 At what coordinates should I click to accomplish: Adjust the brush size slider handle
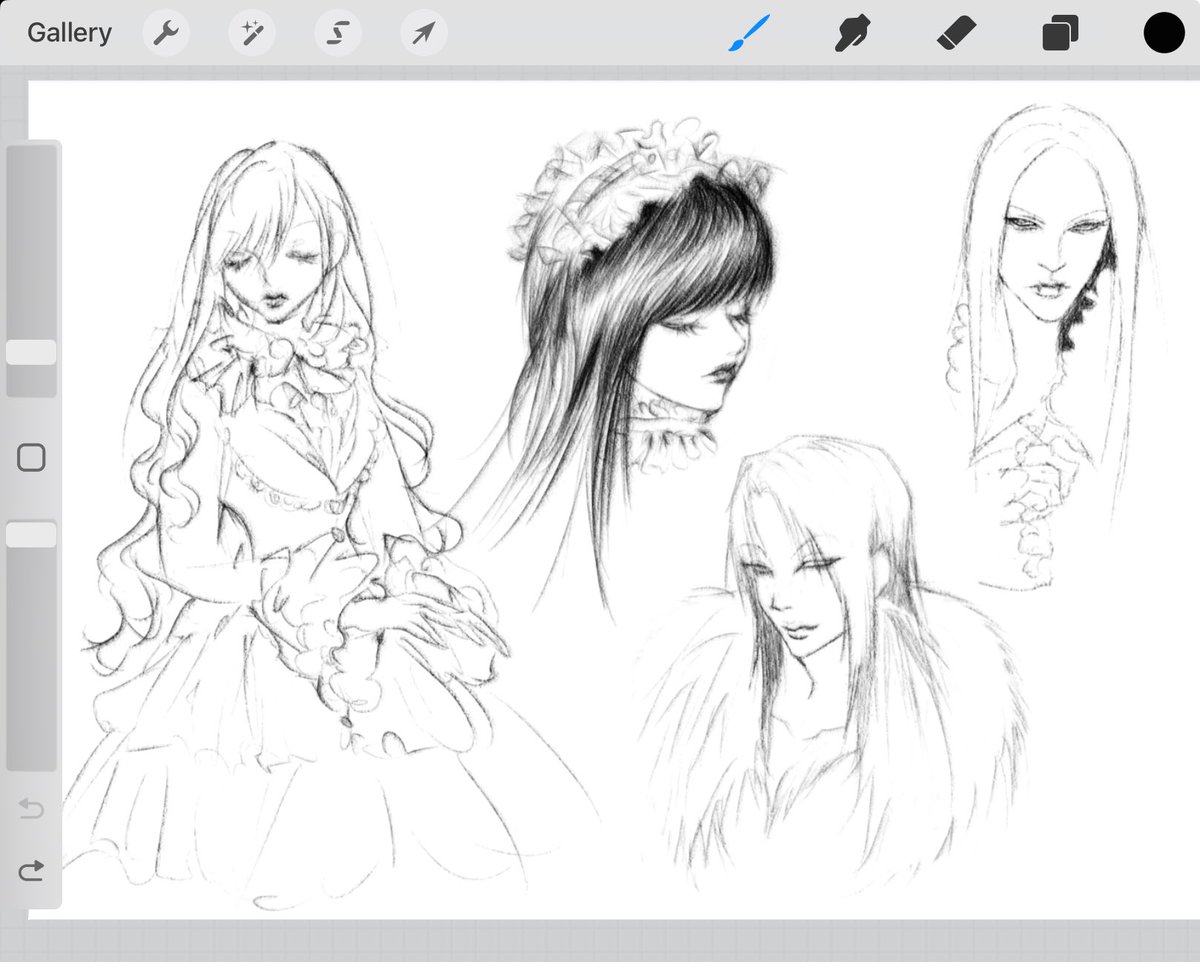31,353
